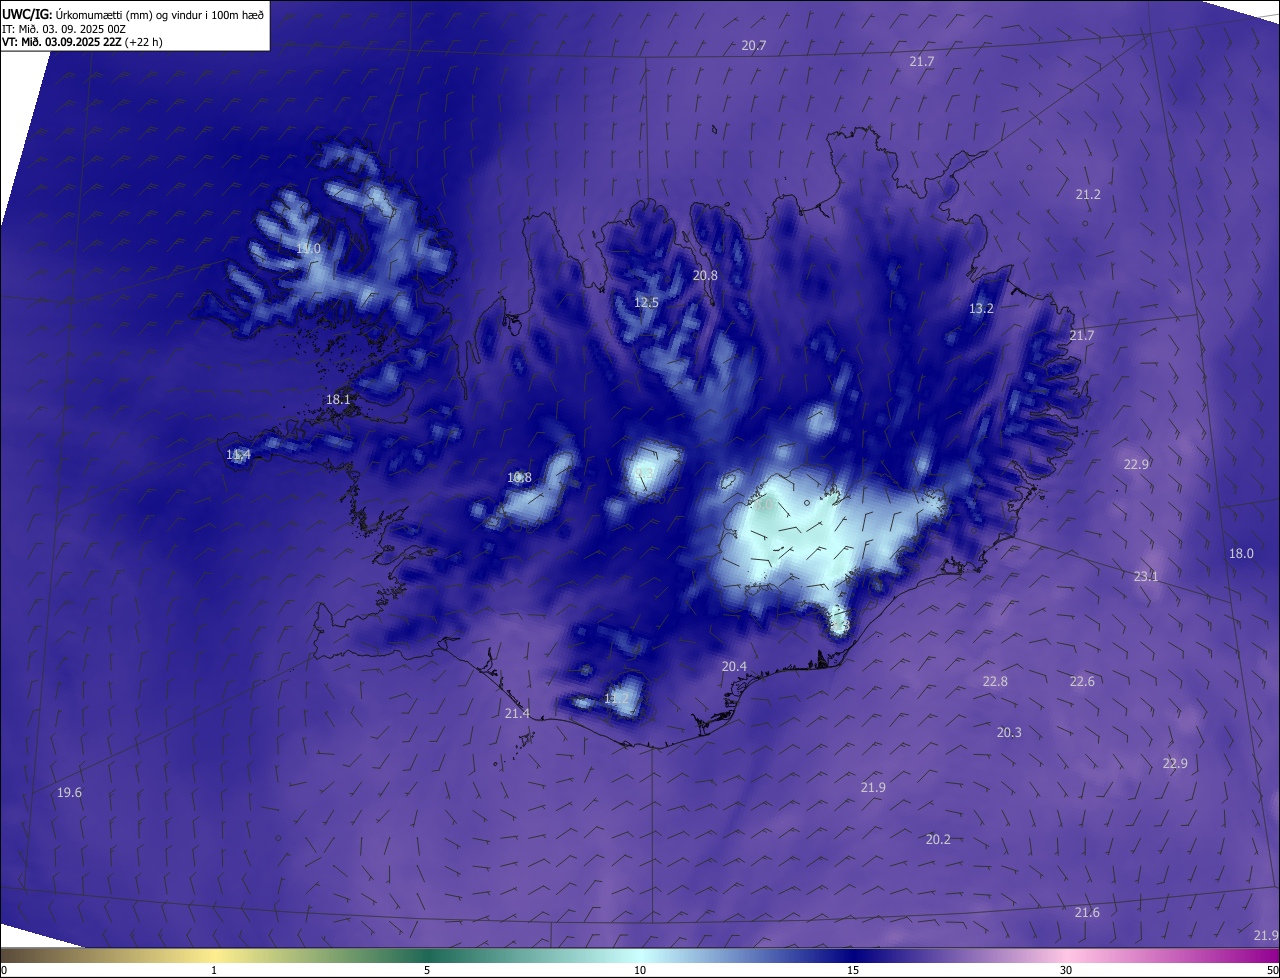Image resolution: width=1280 pixels, height=978 pixels.
Task: Click the 20.7 value label
Action: [754, 46]
